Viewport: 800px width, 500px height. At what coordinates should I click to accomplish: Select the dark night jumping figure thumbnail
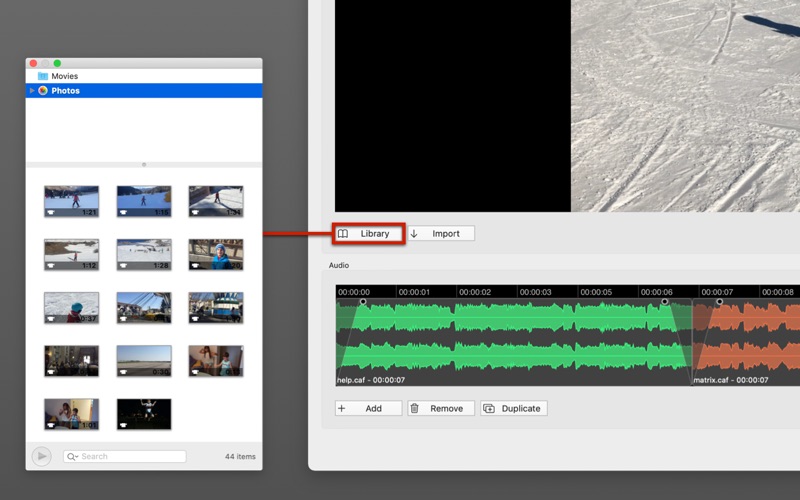pyautogui.click(x=144, y=414)
